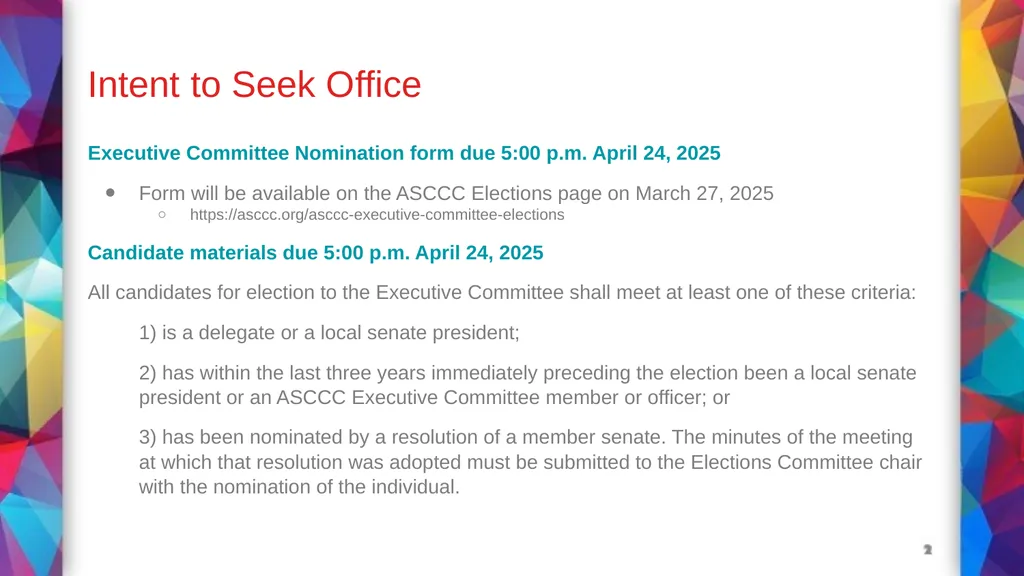The height and width of the screenshot is (576, 1024).
Task: Click the 'All candidates for election' sentence
Action: (x=502, y=293)
